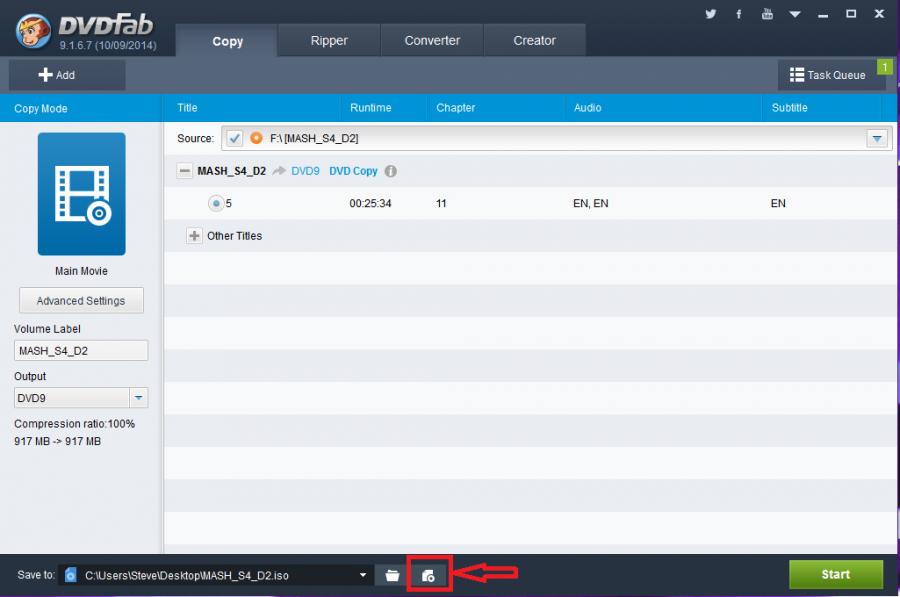Viewport: 900px width, 597px height.
Task: Switch to the Converter tab
Action: click(x=432, y=41)
